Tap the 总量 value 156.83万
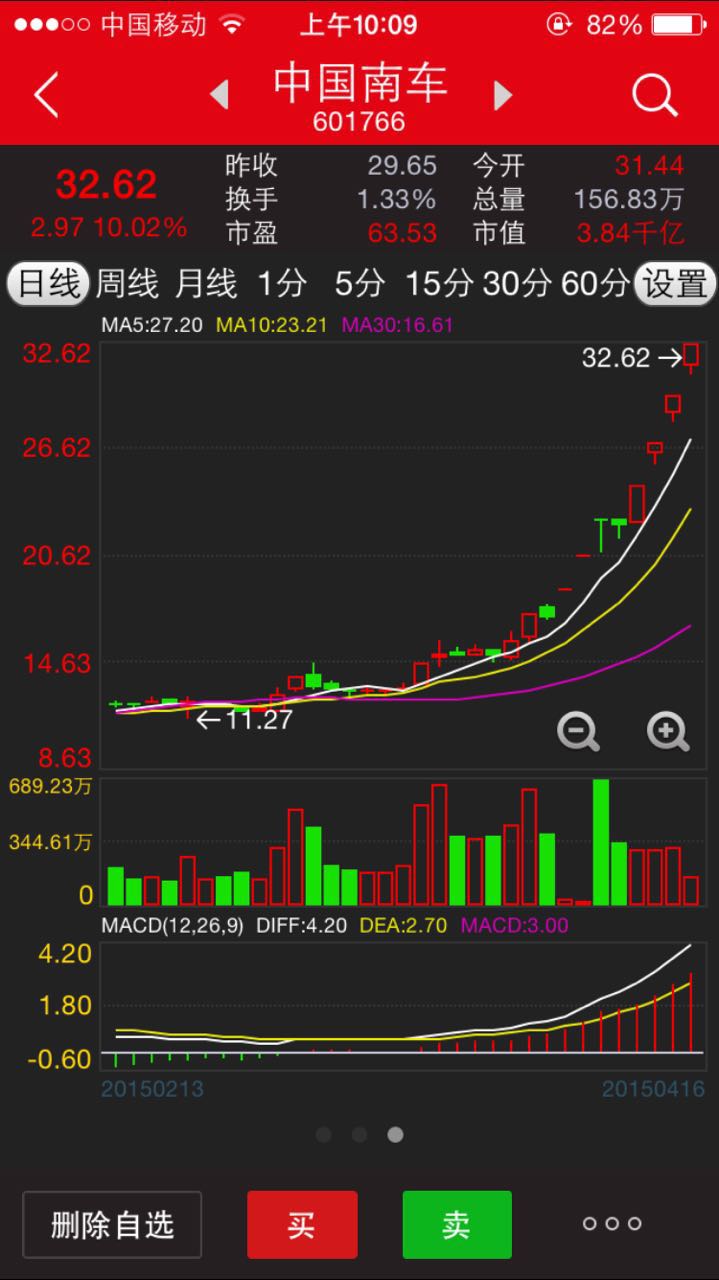The height and width of the screenshot is (1280, 719). [x=629, y=199]
